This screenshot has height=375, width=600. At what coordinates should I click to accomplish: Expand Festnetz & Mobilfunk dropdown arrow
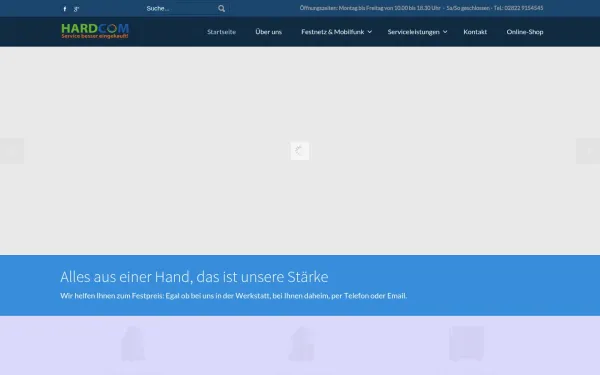[x=370, y=32]
